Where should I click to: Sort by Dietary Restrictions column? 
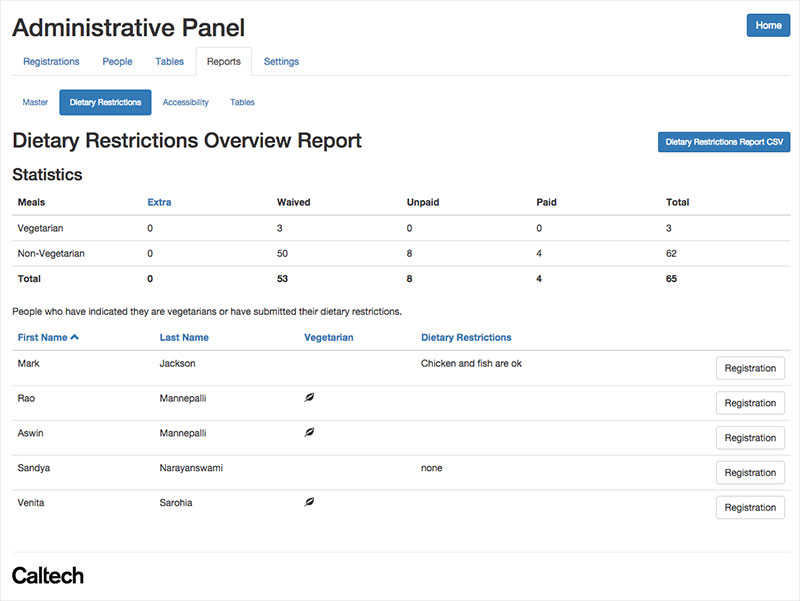click(466, 338)
